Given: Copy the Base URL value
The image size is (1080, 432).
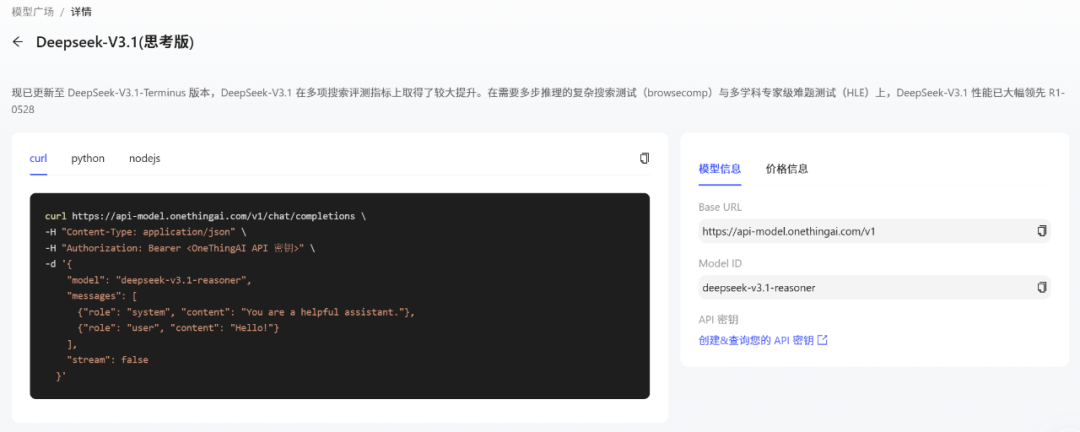Looking at the screenshot, I should point(1042,231).
